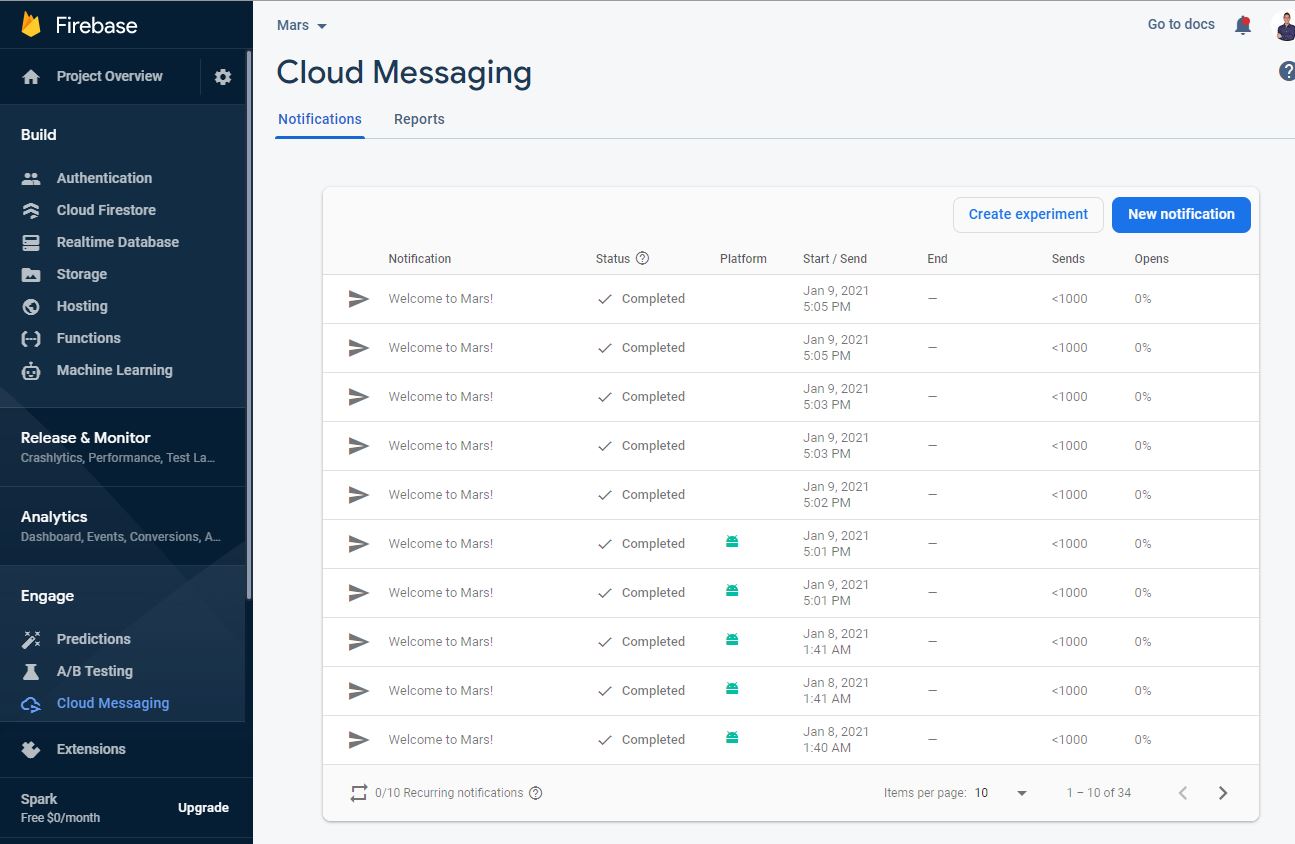Click the Machine Learning robot icon

tap(31, 371)
